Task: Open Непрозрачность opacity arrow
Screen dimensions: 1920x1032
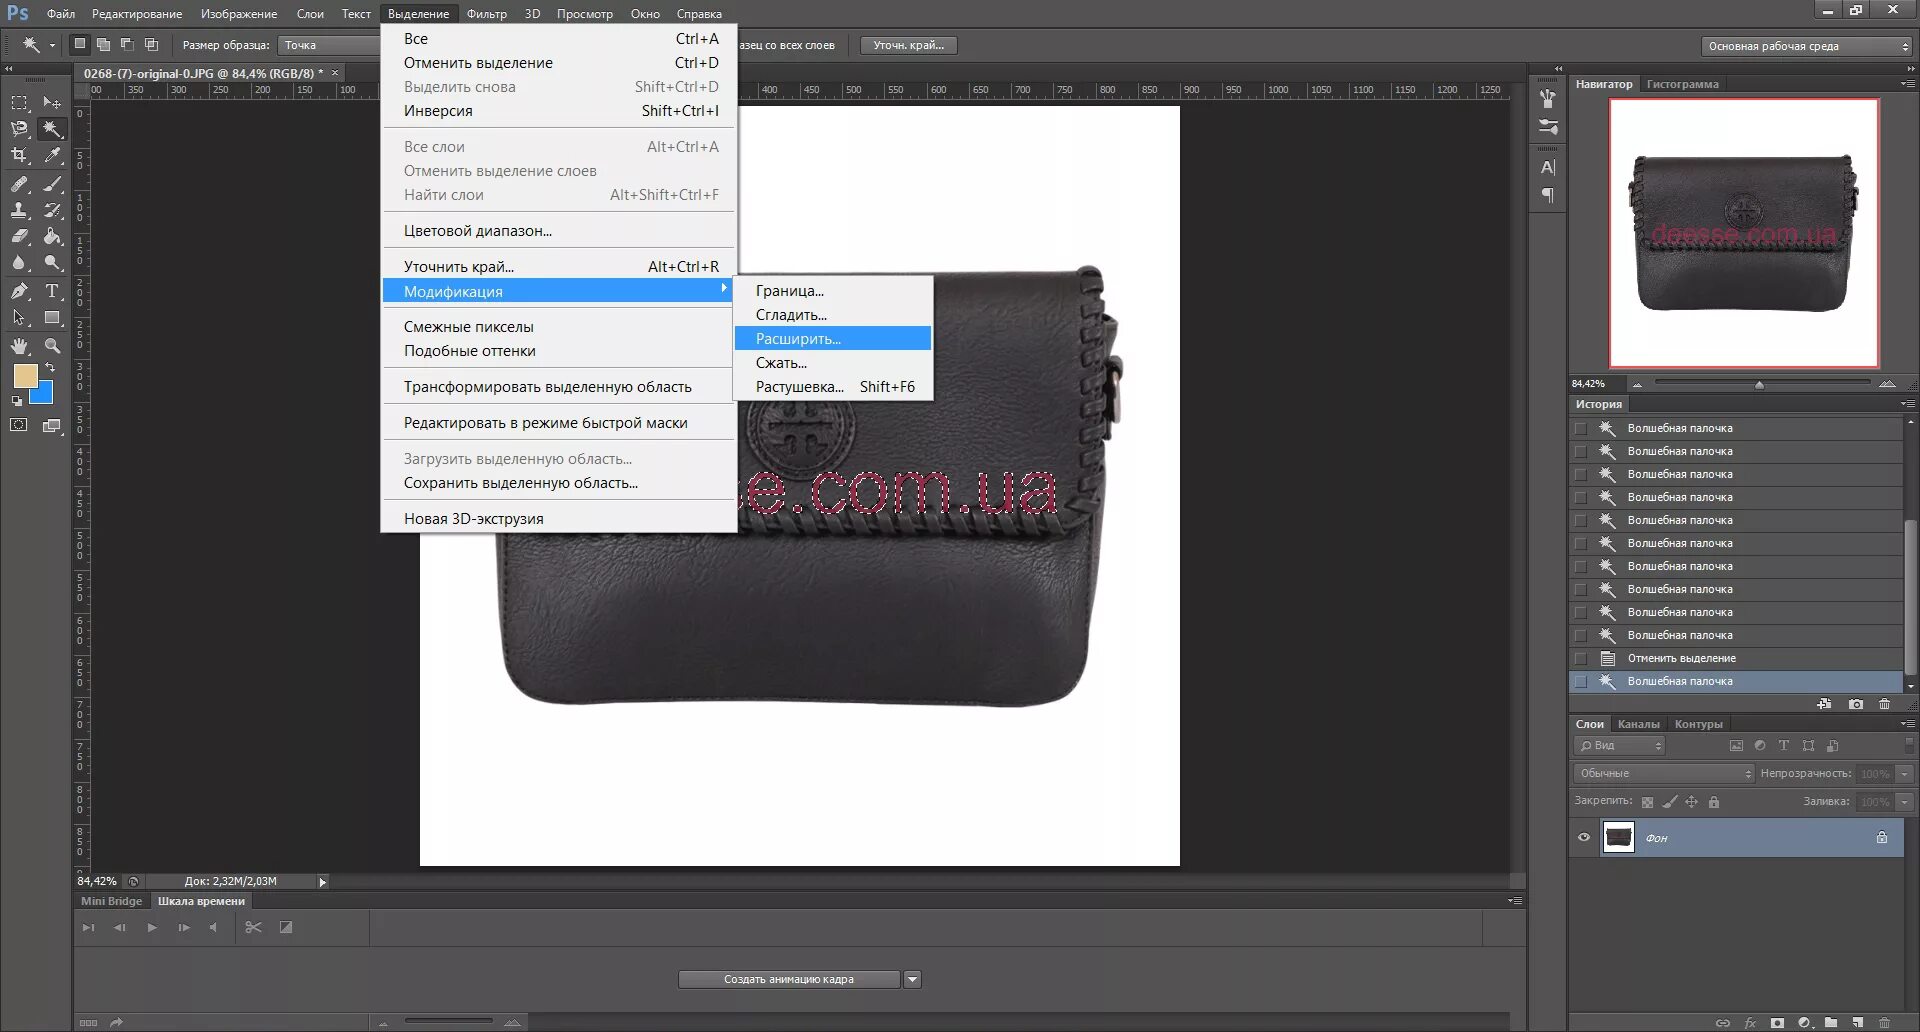Action: pyautogui.click(x=1905, y=774)
